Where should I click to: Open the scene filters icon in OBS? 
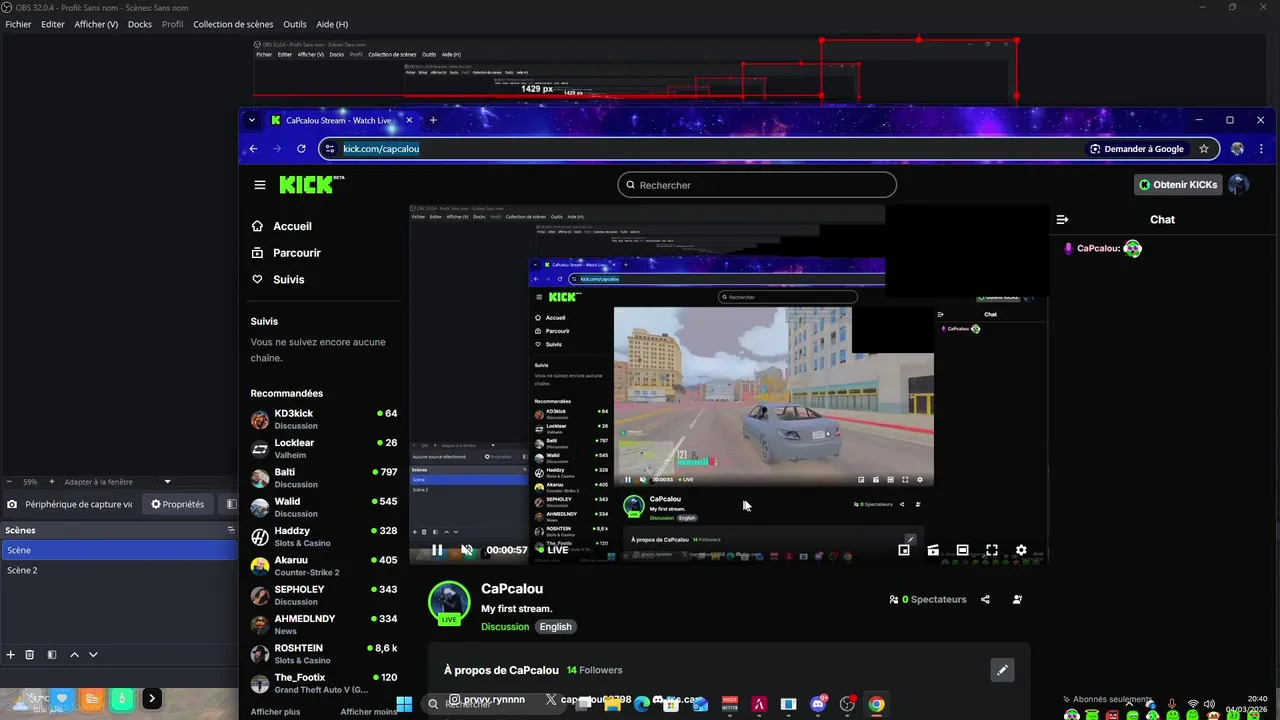pyautogui.click(x=52, y=655)
